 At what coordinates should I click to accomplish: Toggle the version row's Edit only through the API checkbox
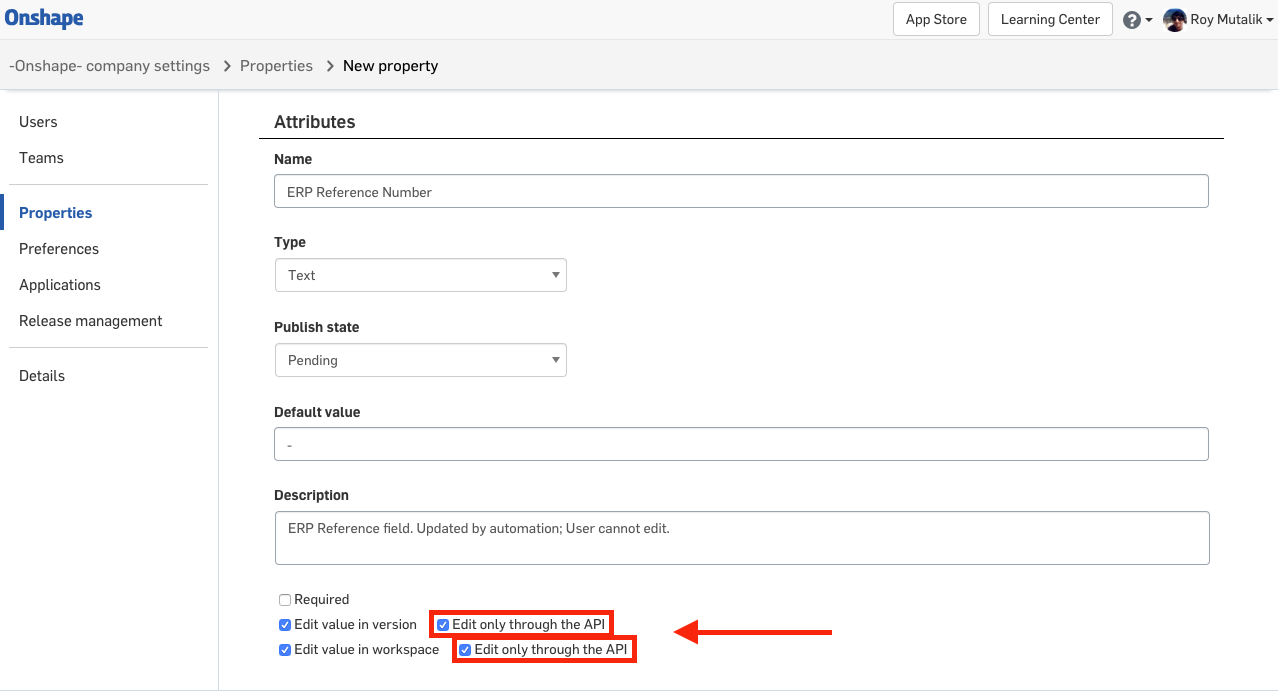[443, 625]
